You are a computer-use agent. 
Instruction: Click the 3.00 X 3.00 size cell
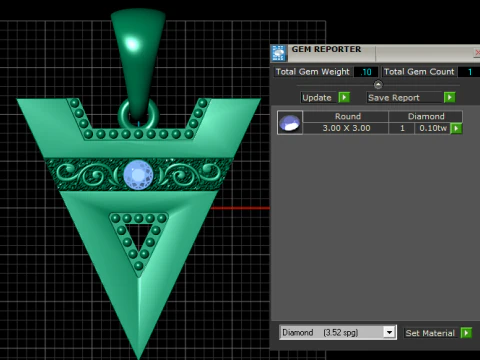(x=346, y=128)
